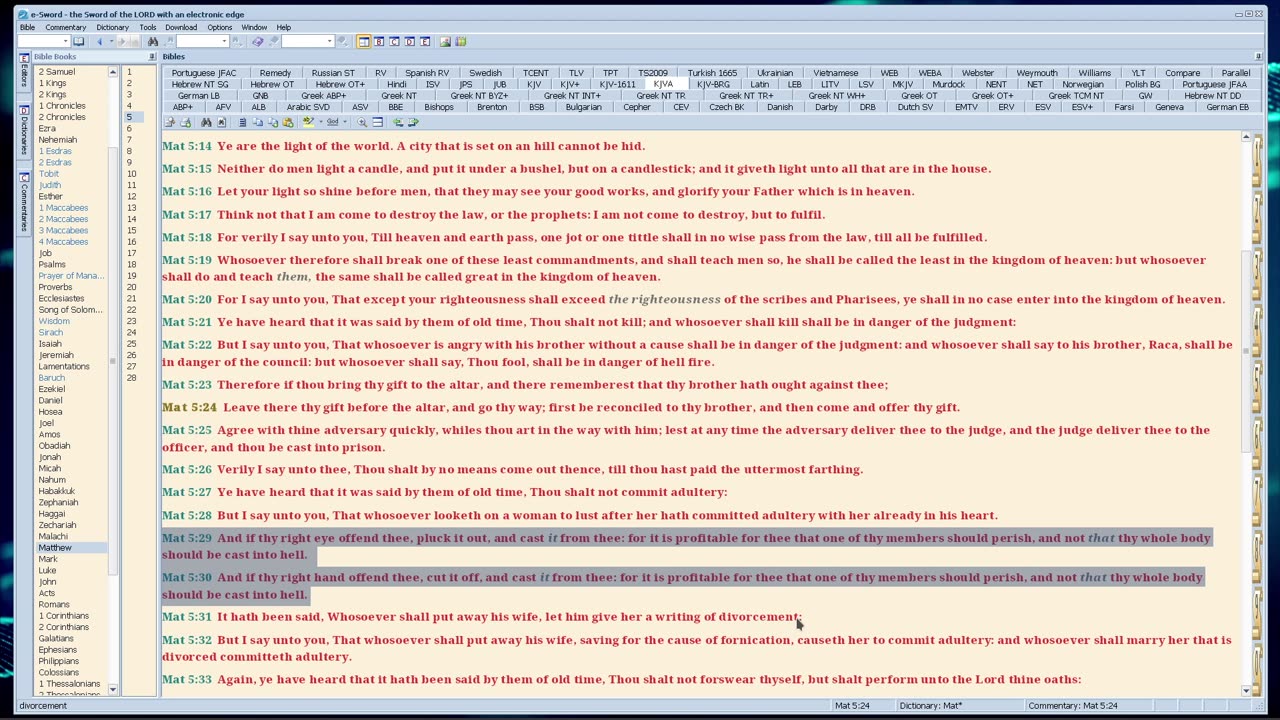The width and height of the screenshot is (1280, 720).
Task: Click the Bible text pane vertical scrollbar
Action: tap(1246, 412)
